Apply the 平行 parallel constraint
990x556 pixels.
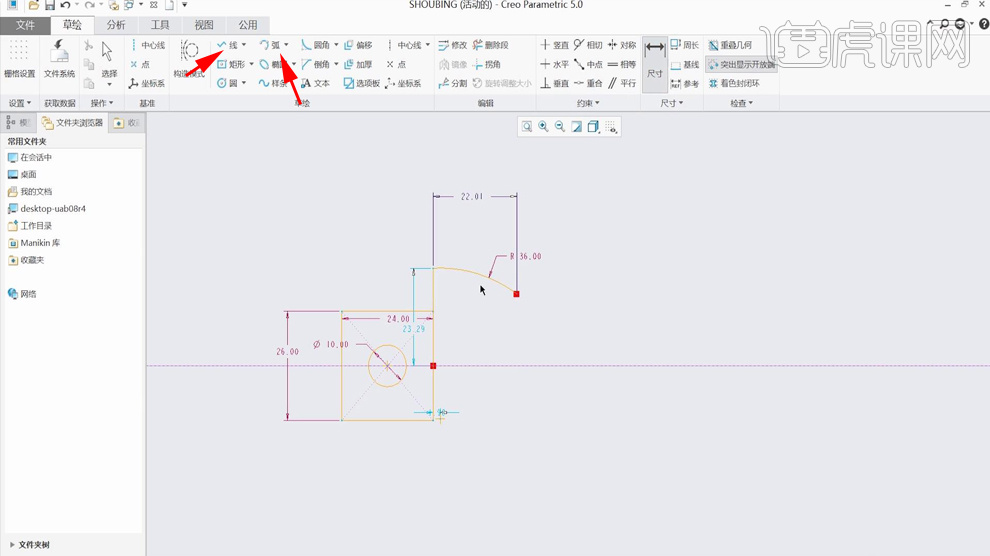coord(622,83)
